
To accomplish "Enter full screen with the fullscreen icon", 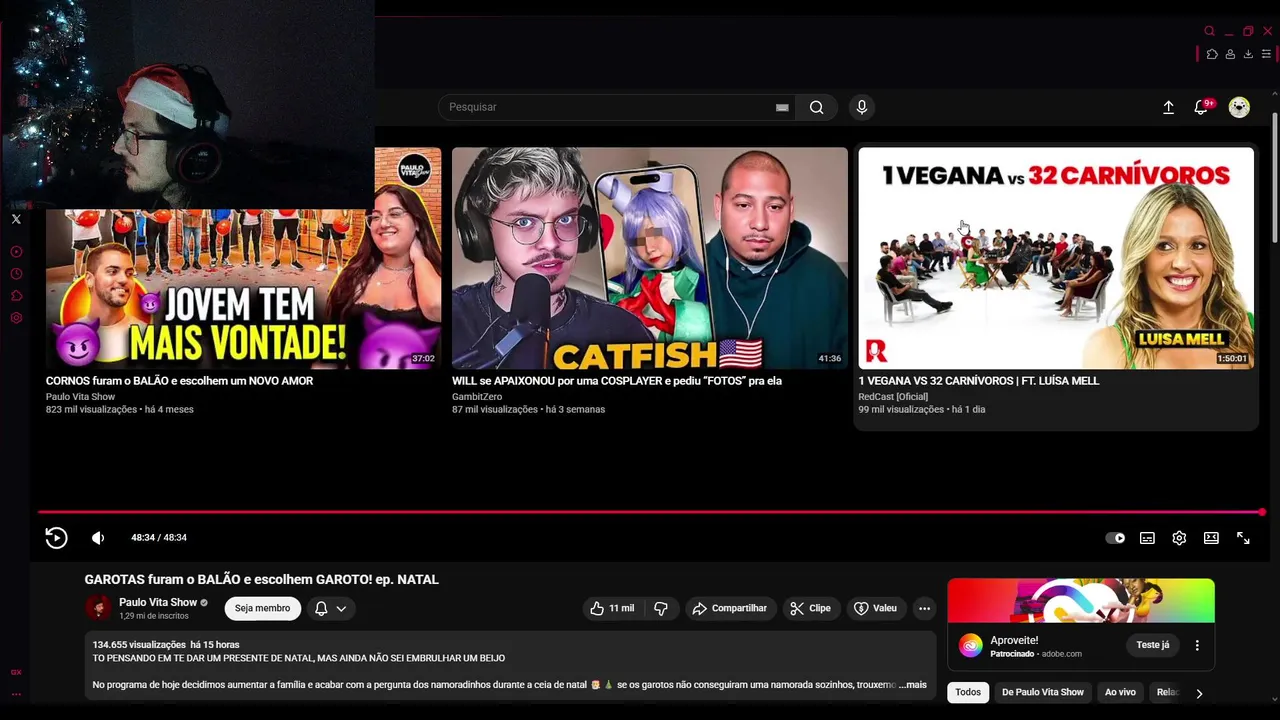I will tap(1243, 538).
